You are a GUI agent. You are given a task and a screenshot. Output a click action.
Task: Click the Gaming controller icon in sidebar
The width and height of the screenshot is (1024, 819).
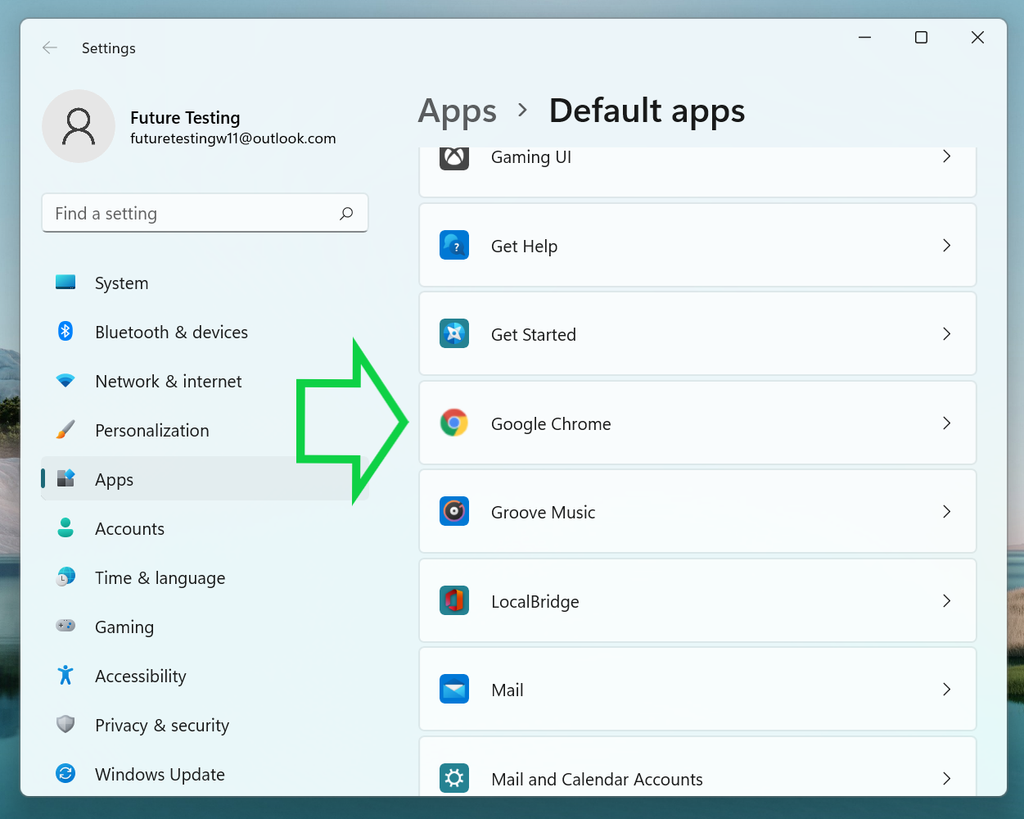[65, 627]
